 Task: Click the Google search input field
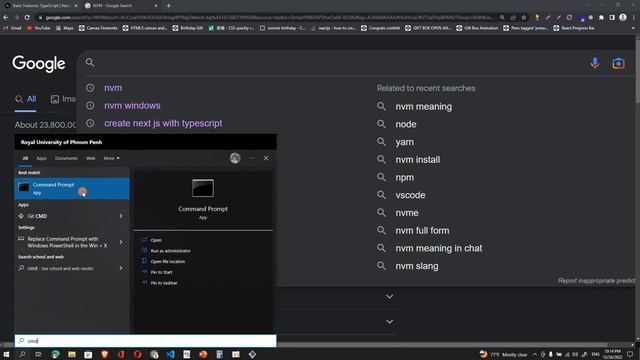pos(335,63)
